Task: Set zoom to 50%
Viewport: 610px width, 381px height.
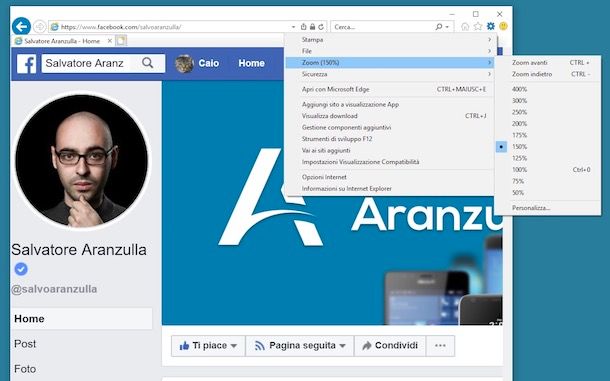Action: (x=548, y=193)
